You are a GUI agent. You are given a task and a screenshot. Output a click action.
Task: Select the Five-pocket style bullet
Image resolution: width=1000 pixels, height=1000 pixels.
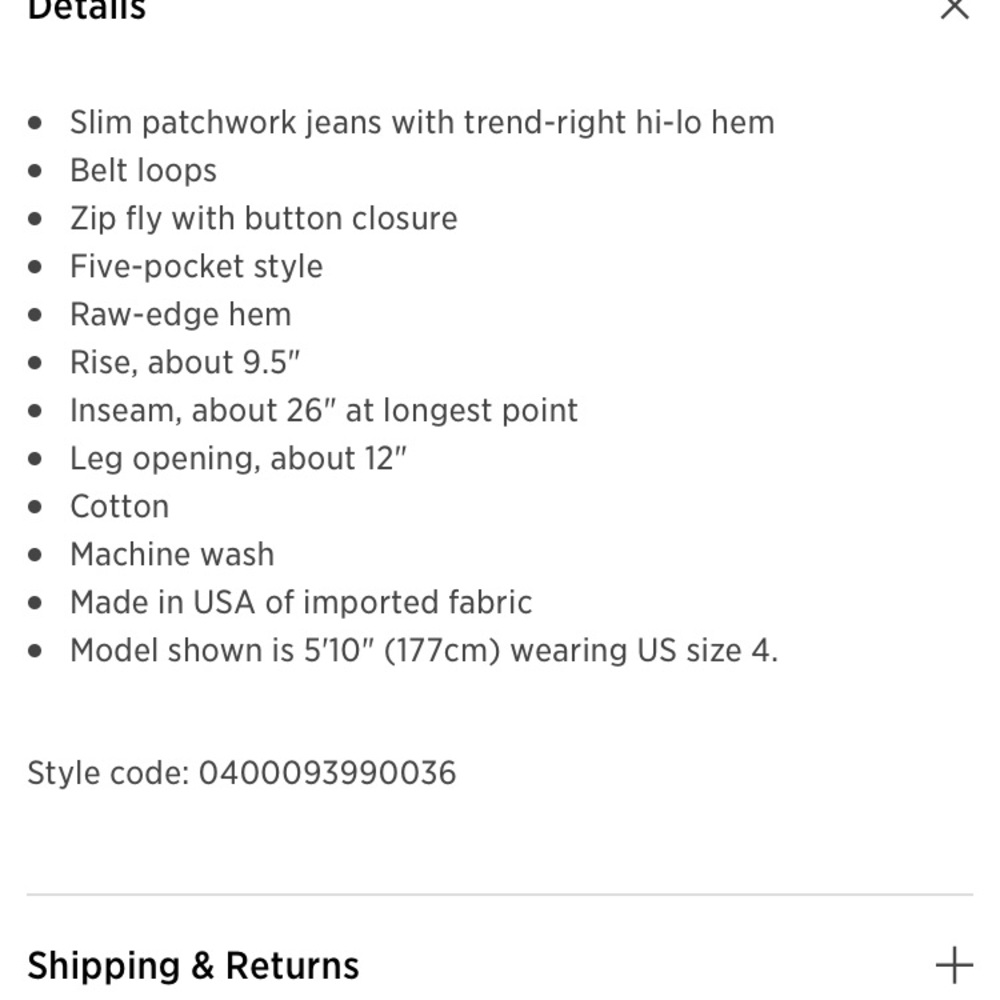pos(196,266)
